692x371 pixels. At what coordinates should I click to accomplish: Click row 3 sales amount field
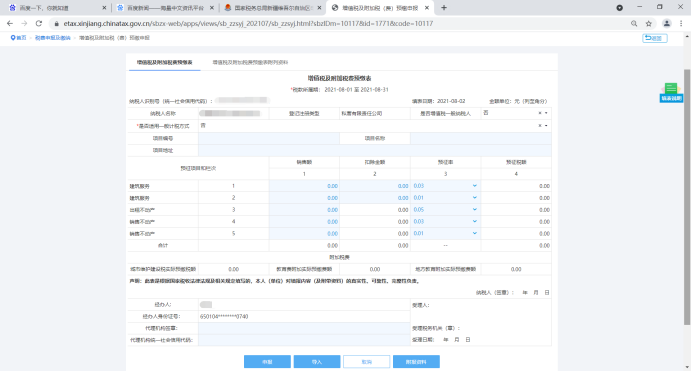tap(304, 210)
